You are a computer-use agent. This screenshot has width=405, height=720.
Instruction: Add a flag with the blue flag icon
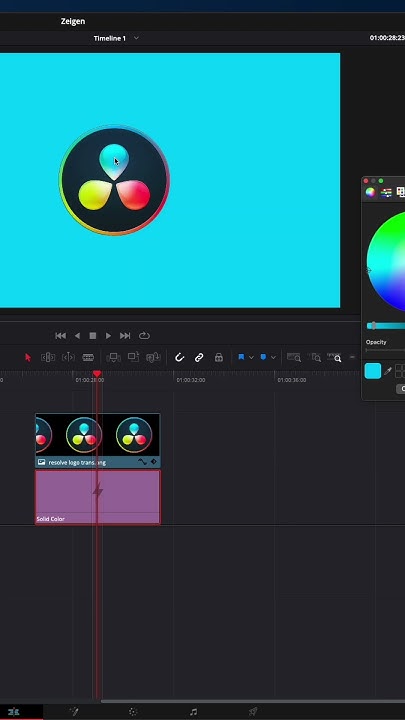click(x=241, y=357)
